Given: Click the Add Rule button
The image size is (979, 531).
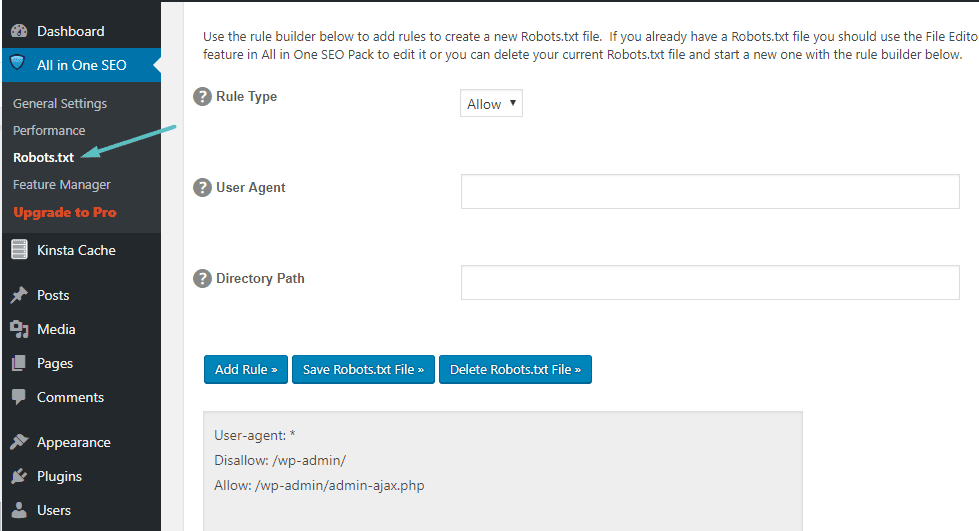Looking at the screenshot, I should point(246,369).
